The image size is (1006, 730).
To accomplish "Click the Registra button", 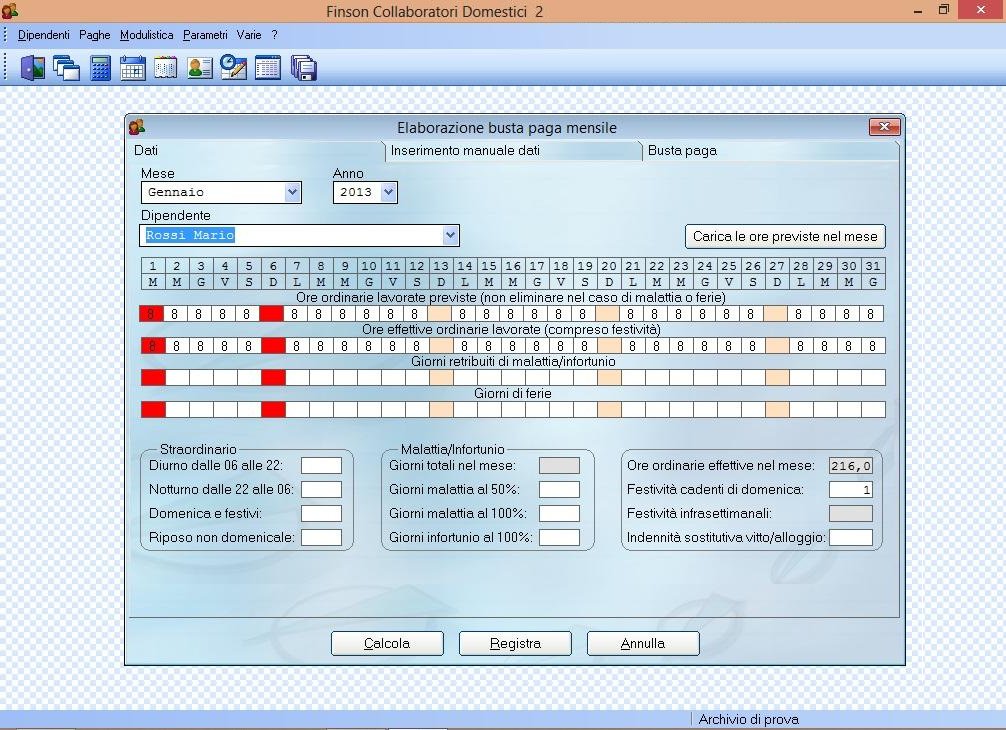I will pyautogui.click(x=515, y=643).
